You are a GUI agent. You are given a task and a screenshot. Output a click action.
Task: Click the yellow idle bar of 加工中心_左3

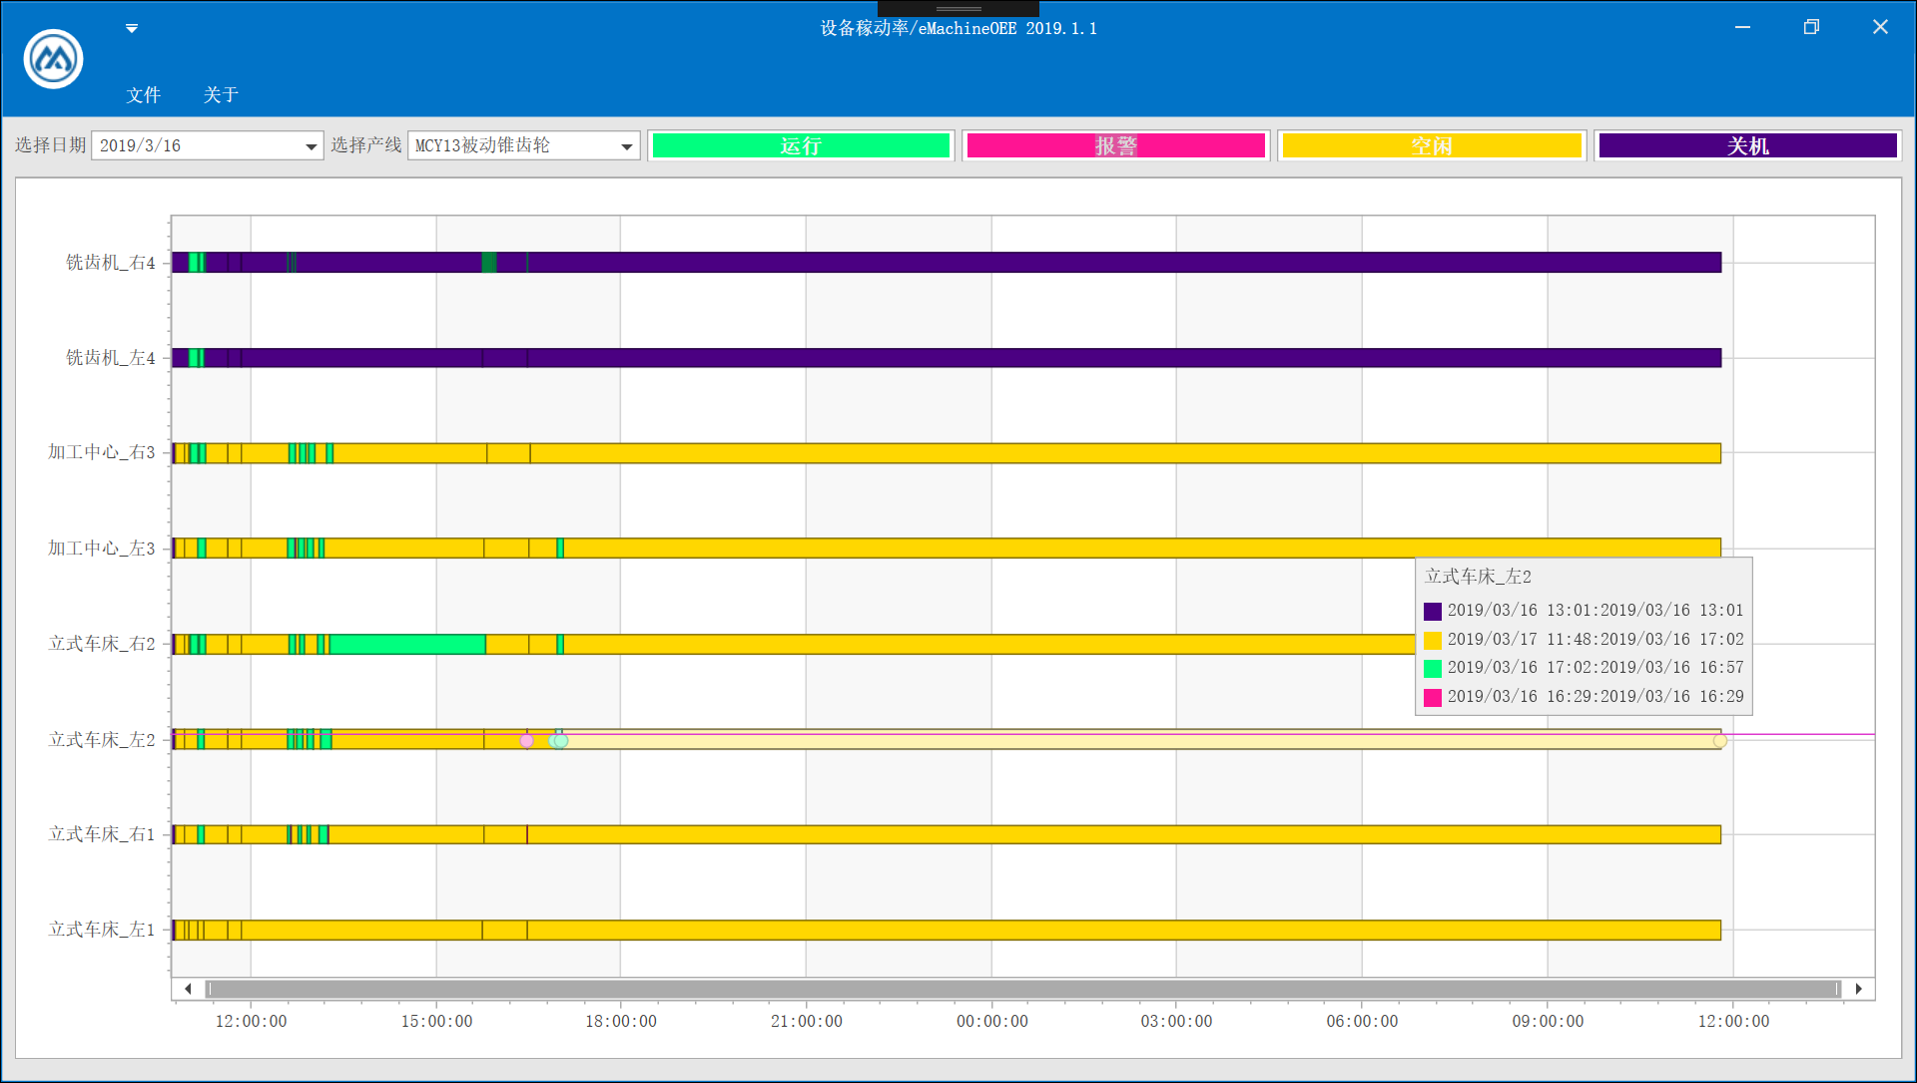click(x=1142, y=549)
